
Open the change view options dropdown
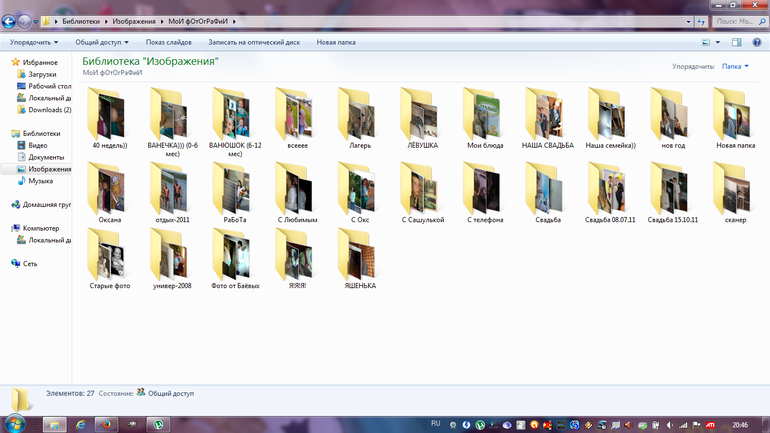pyautogui.click(x=718, y=43)
